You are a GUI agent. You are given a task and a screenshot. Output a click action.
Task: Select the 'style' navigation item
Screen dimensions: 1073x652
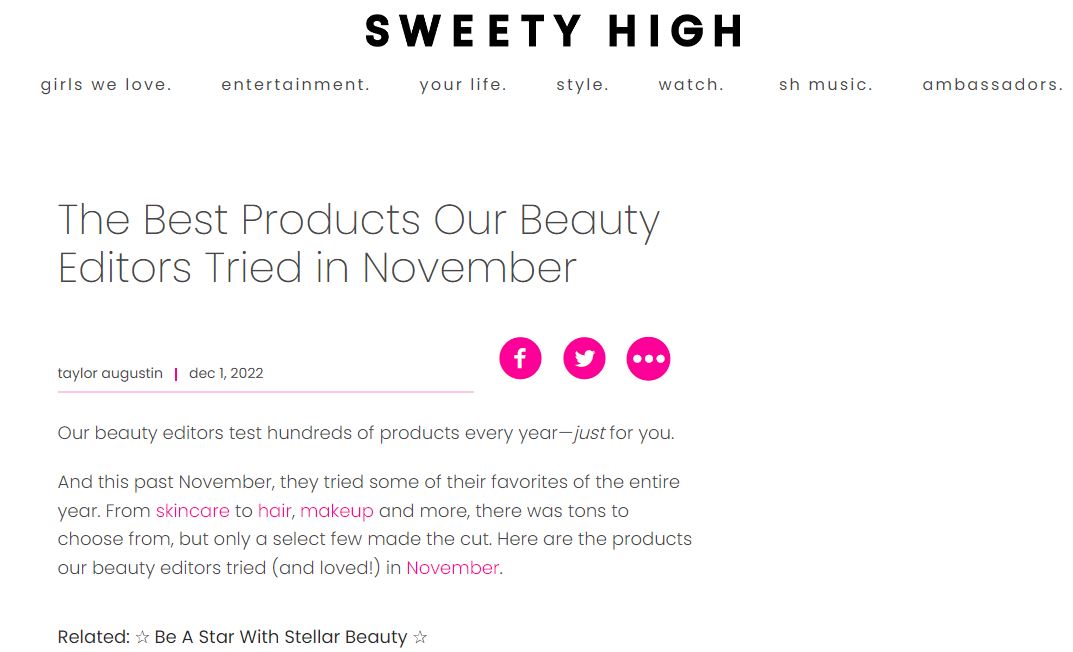pyautogui.click(x=582, y=85)
